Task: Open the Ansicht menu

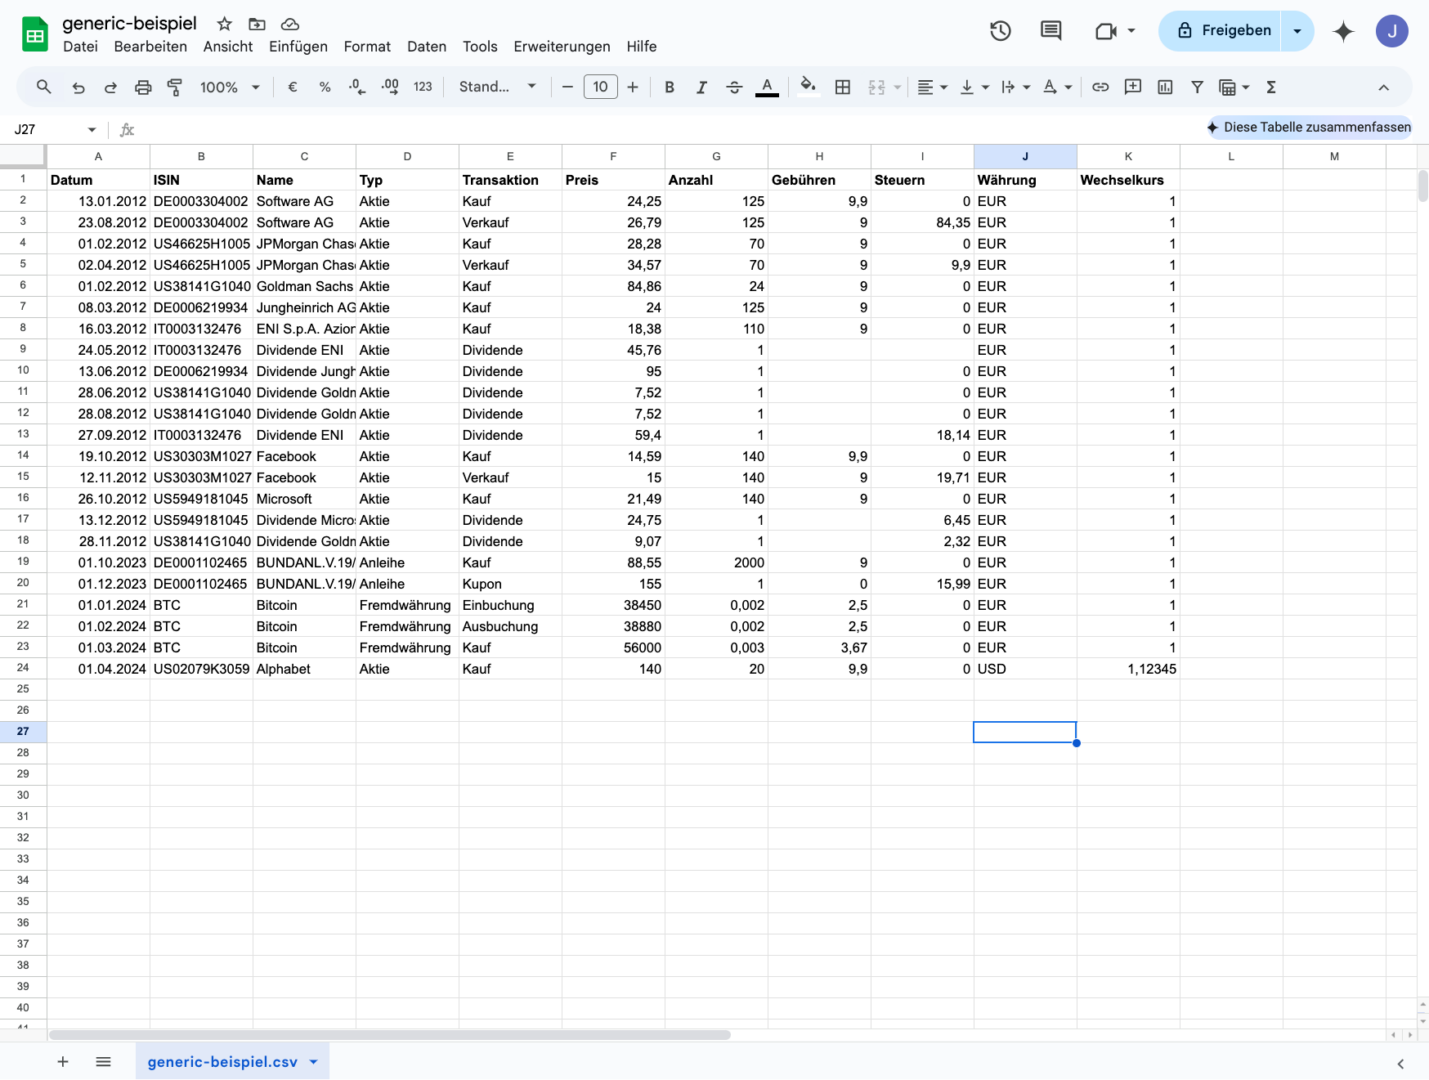Action: (x=228, y=47)
